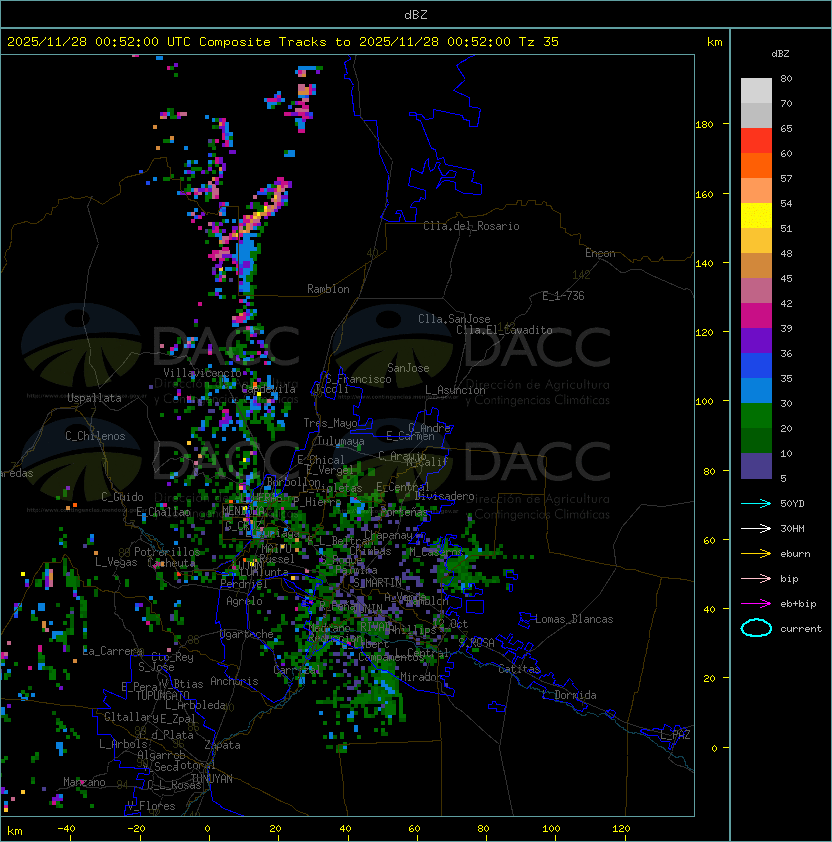Click the white 30HM arrow legend icon

point(756,529)
